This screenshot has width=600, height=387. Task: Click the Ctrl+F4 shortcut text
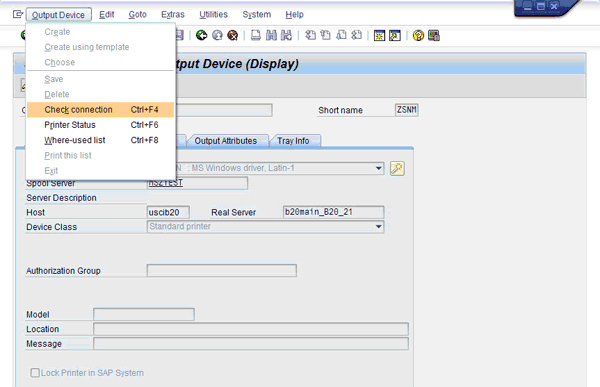(144, 109)
